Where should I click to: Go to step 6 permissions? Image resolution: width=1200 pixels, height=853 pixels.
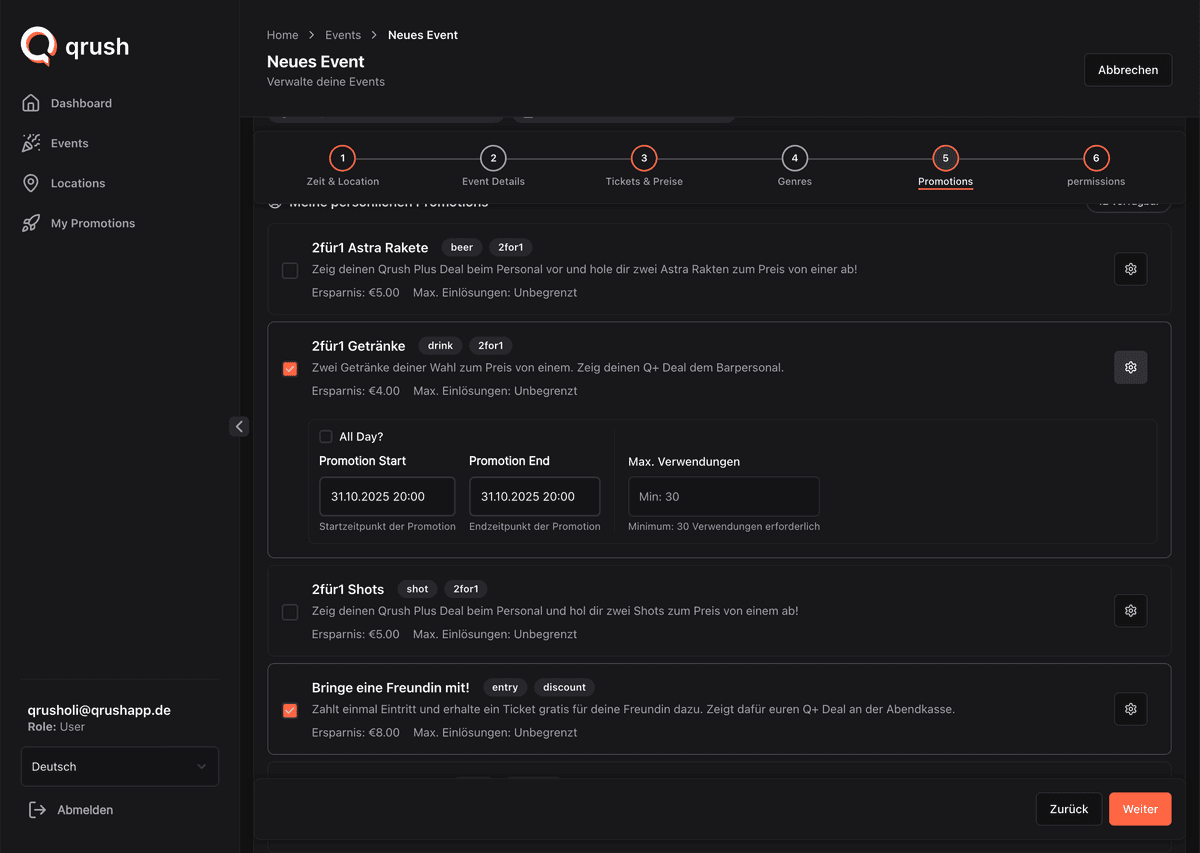[x=1096, y=166]
